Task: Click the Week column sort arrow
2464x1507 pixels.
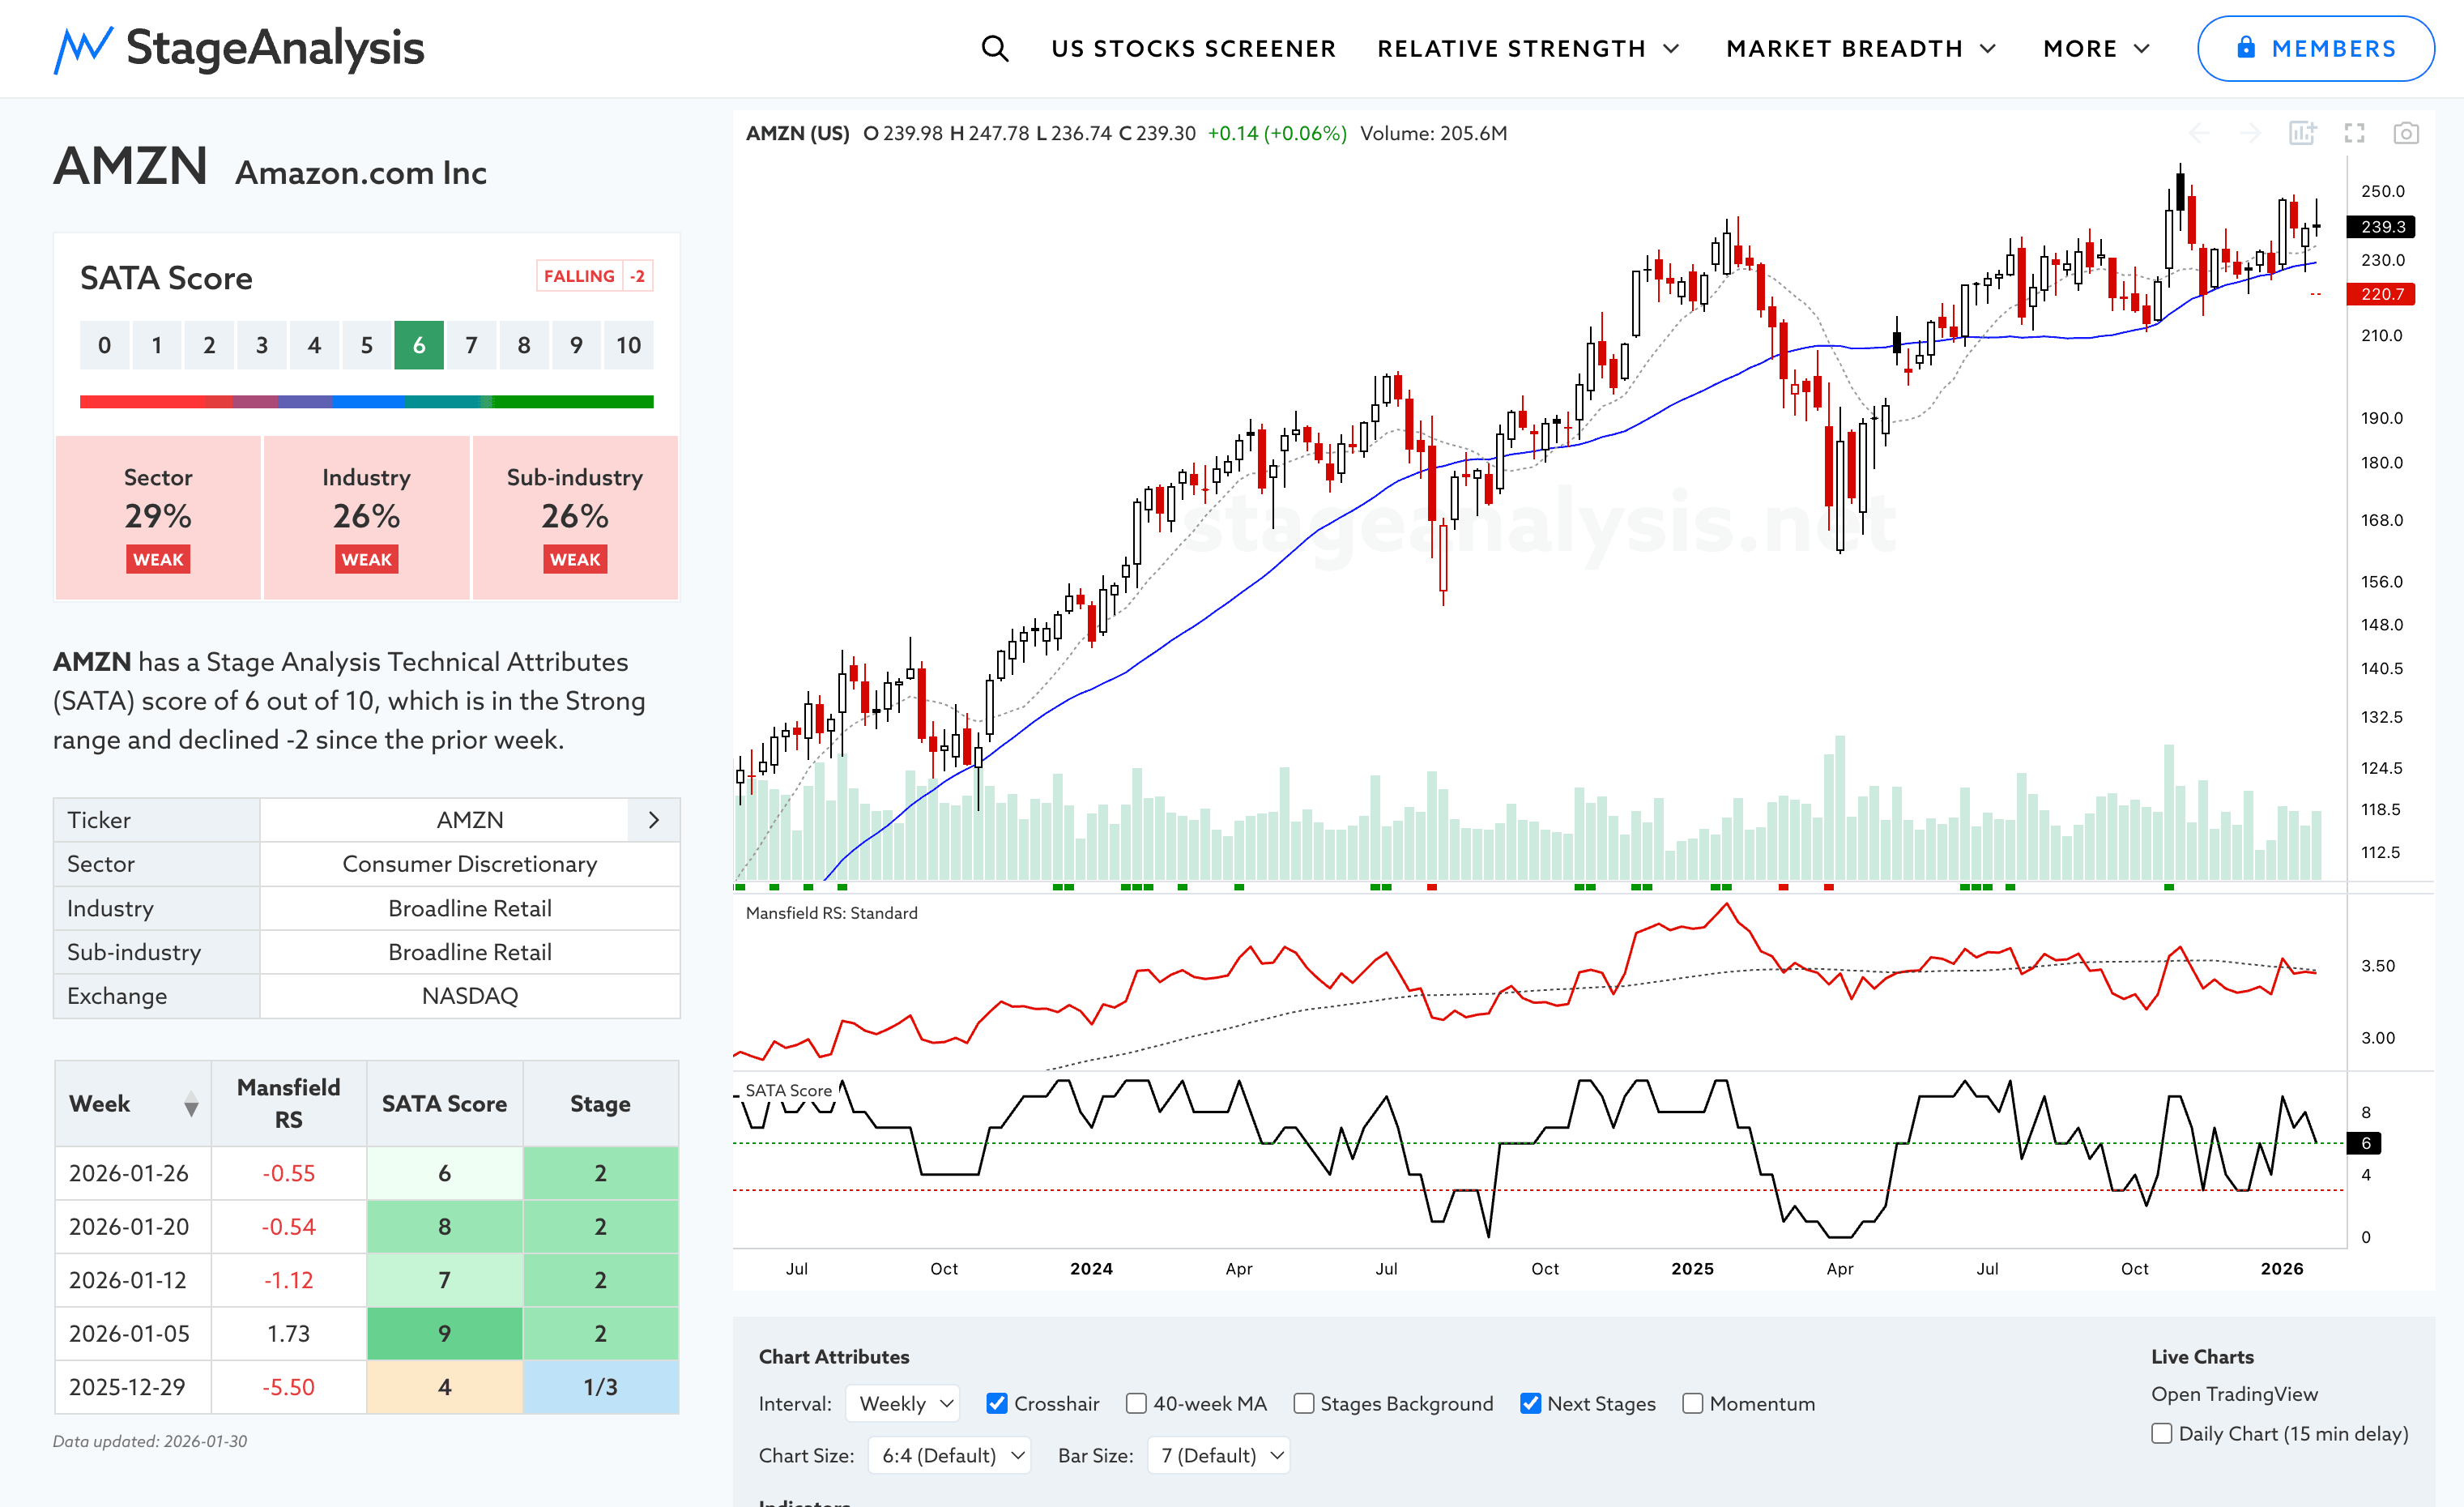Action: pos(191,1104)
